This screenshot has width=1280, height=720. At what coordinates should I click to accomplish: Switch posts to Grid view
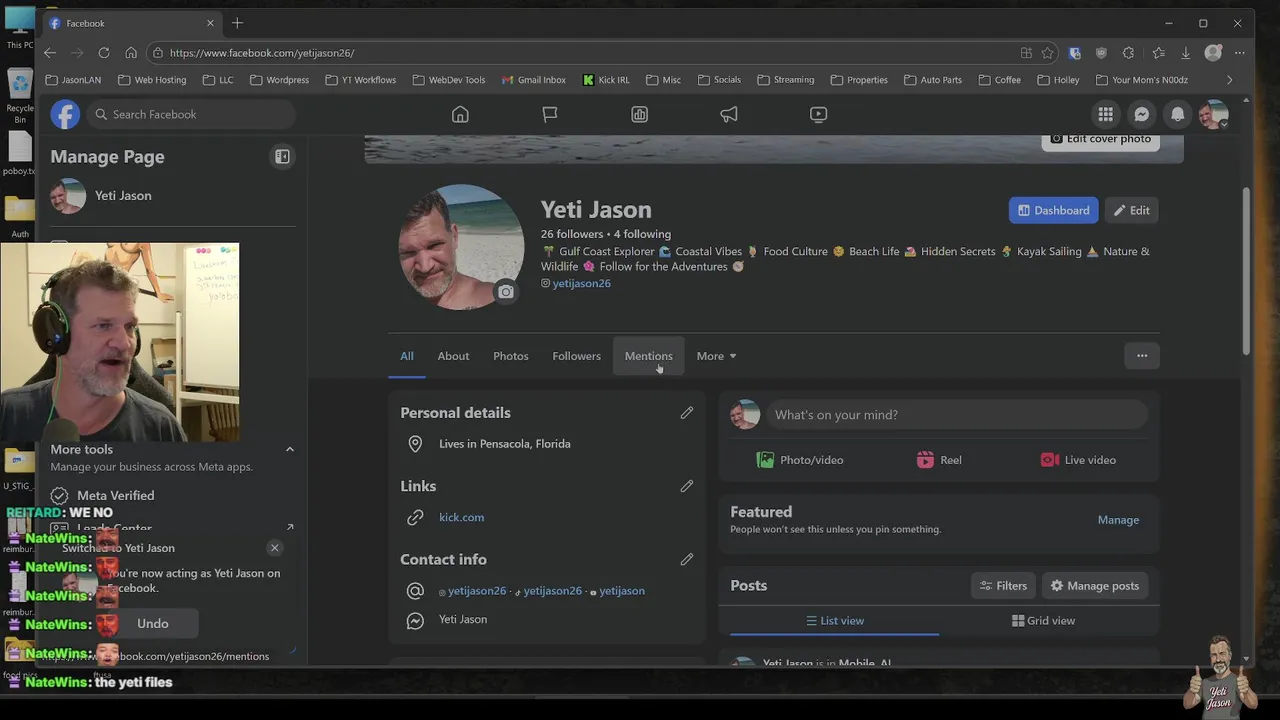coord(1044,621)
